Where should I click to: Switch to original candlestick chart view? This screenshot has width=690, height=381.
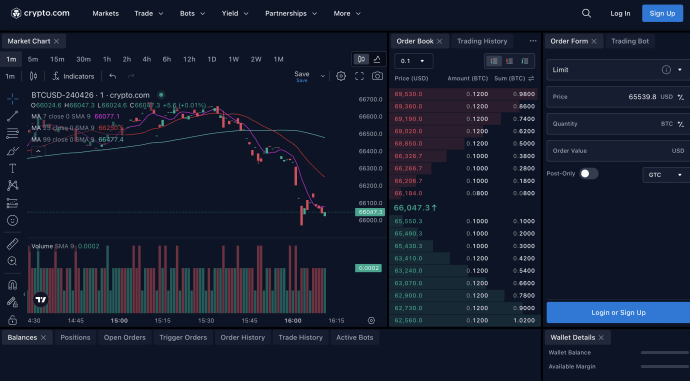point(361,59)
